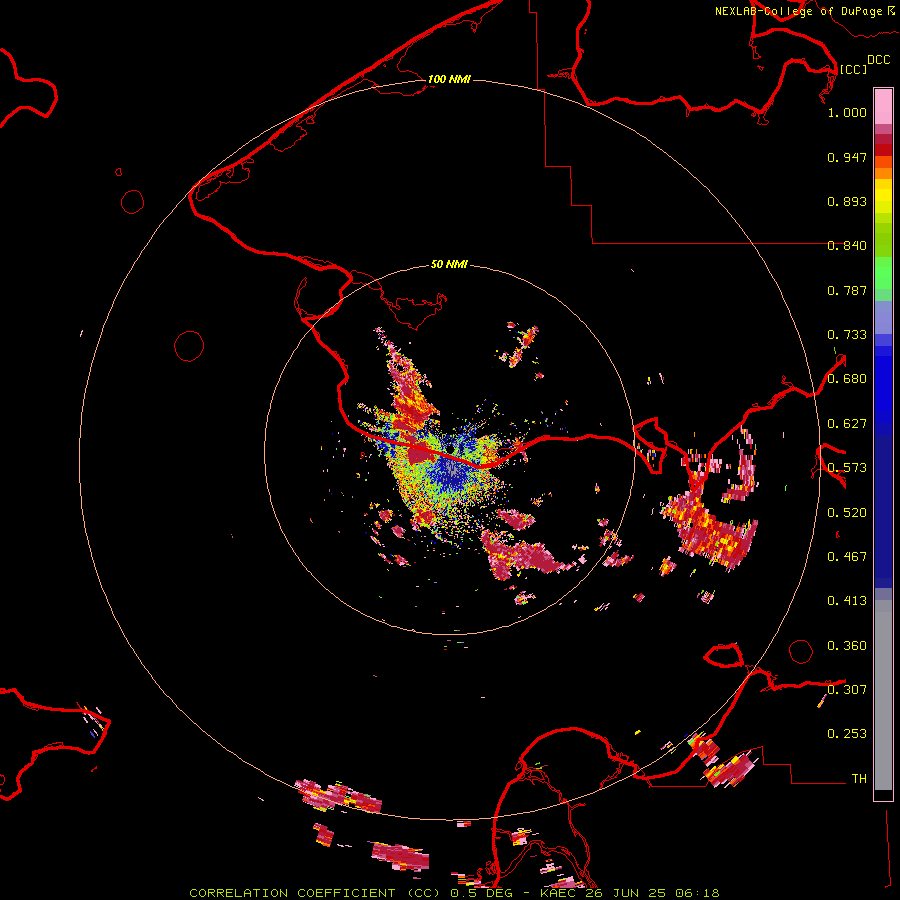Click the 0.360 value on the color scale
This screenshot has height=900, width=900.
847,646
